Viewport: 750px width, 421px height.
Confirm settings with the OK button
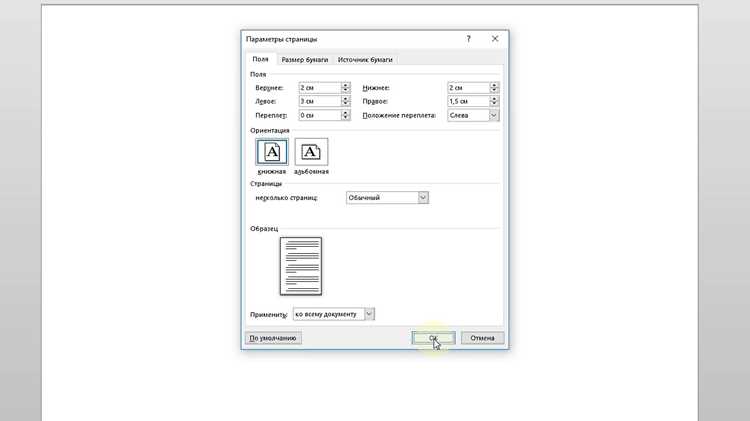(433, 338)
